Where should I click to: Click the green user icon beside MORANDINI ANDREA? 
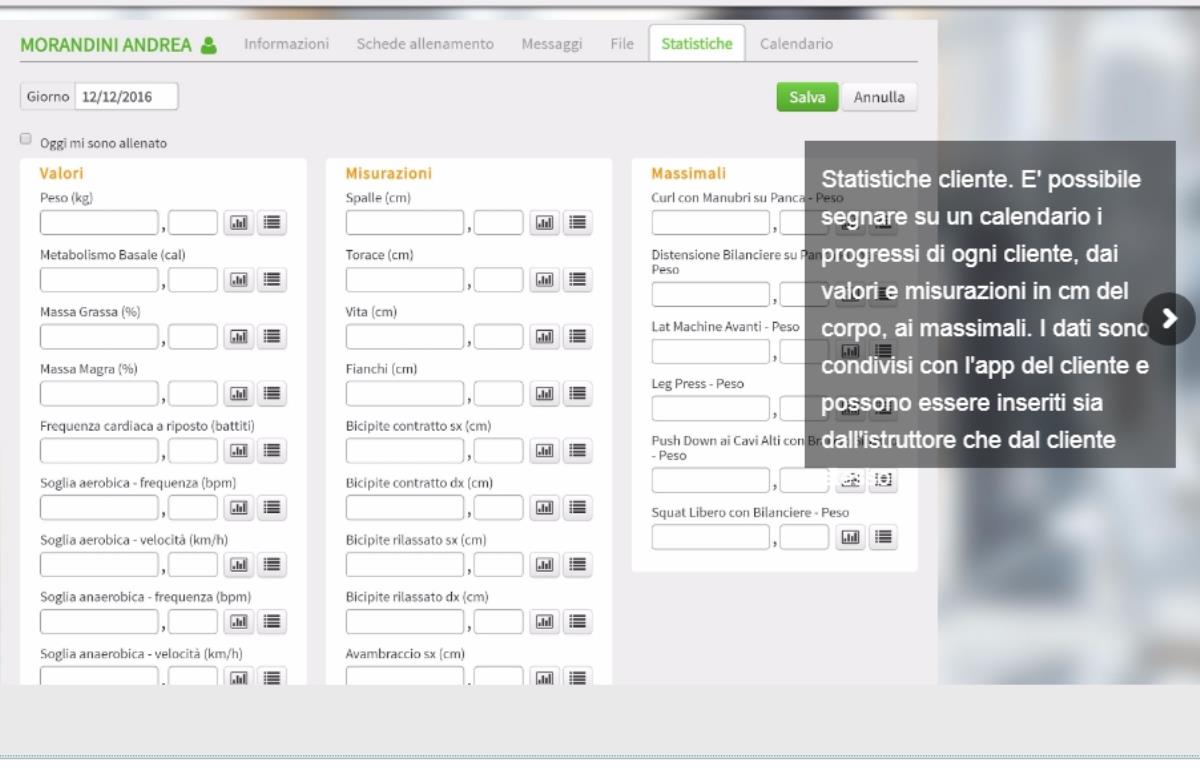click(x=208, y=45)
